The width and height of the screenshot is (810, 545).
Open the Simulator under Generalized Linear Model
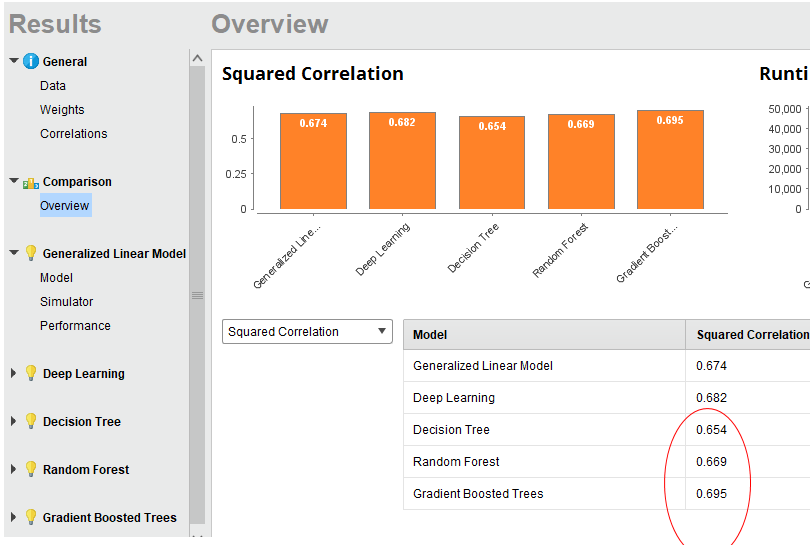tap(67, 302)
